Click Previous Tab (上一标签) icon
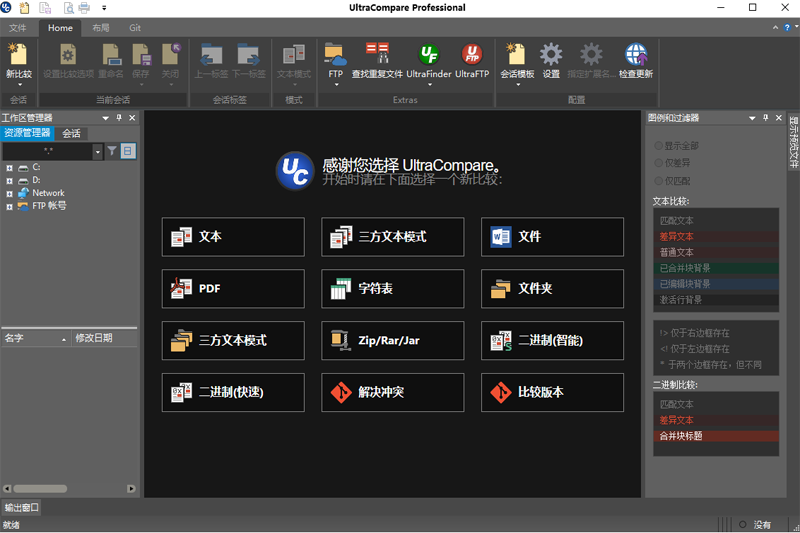The image size is (800, 533). pyautogui.click(x=211, y=55)
